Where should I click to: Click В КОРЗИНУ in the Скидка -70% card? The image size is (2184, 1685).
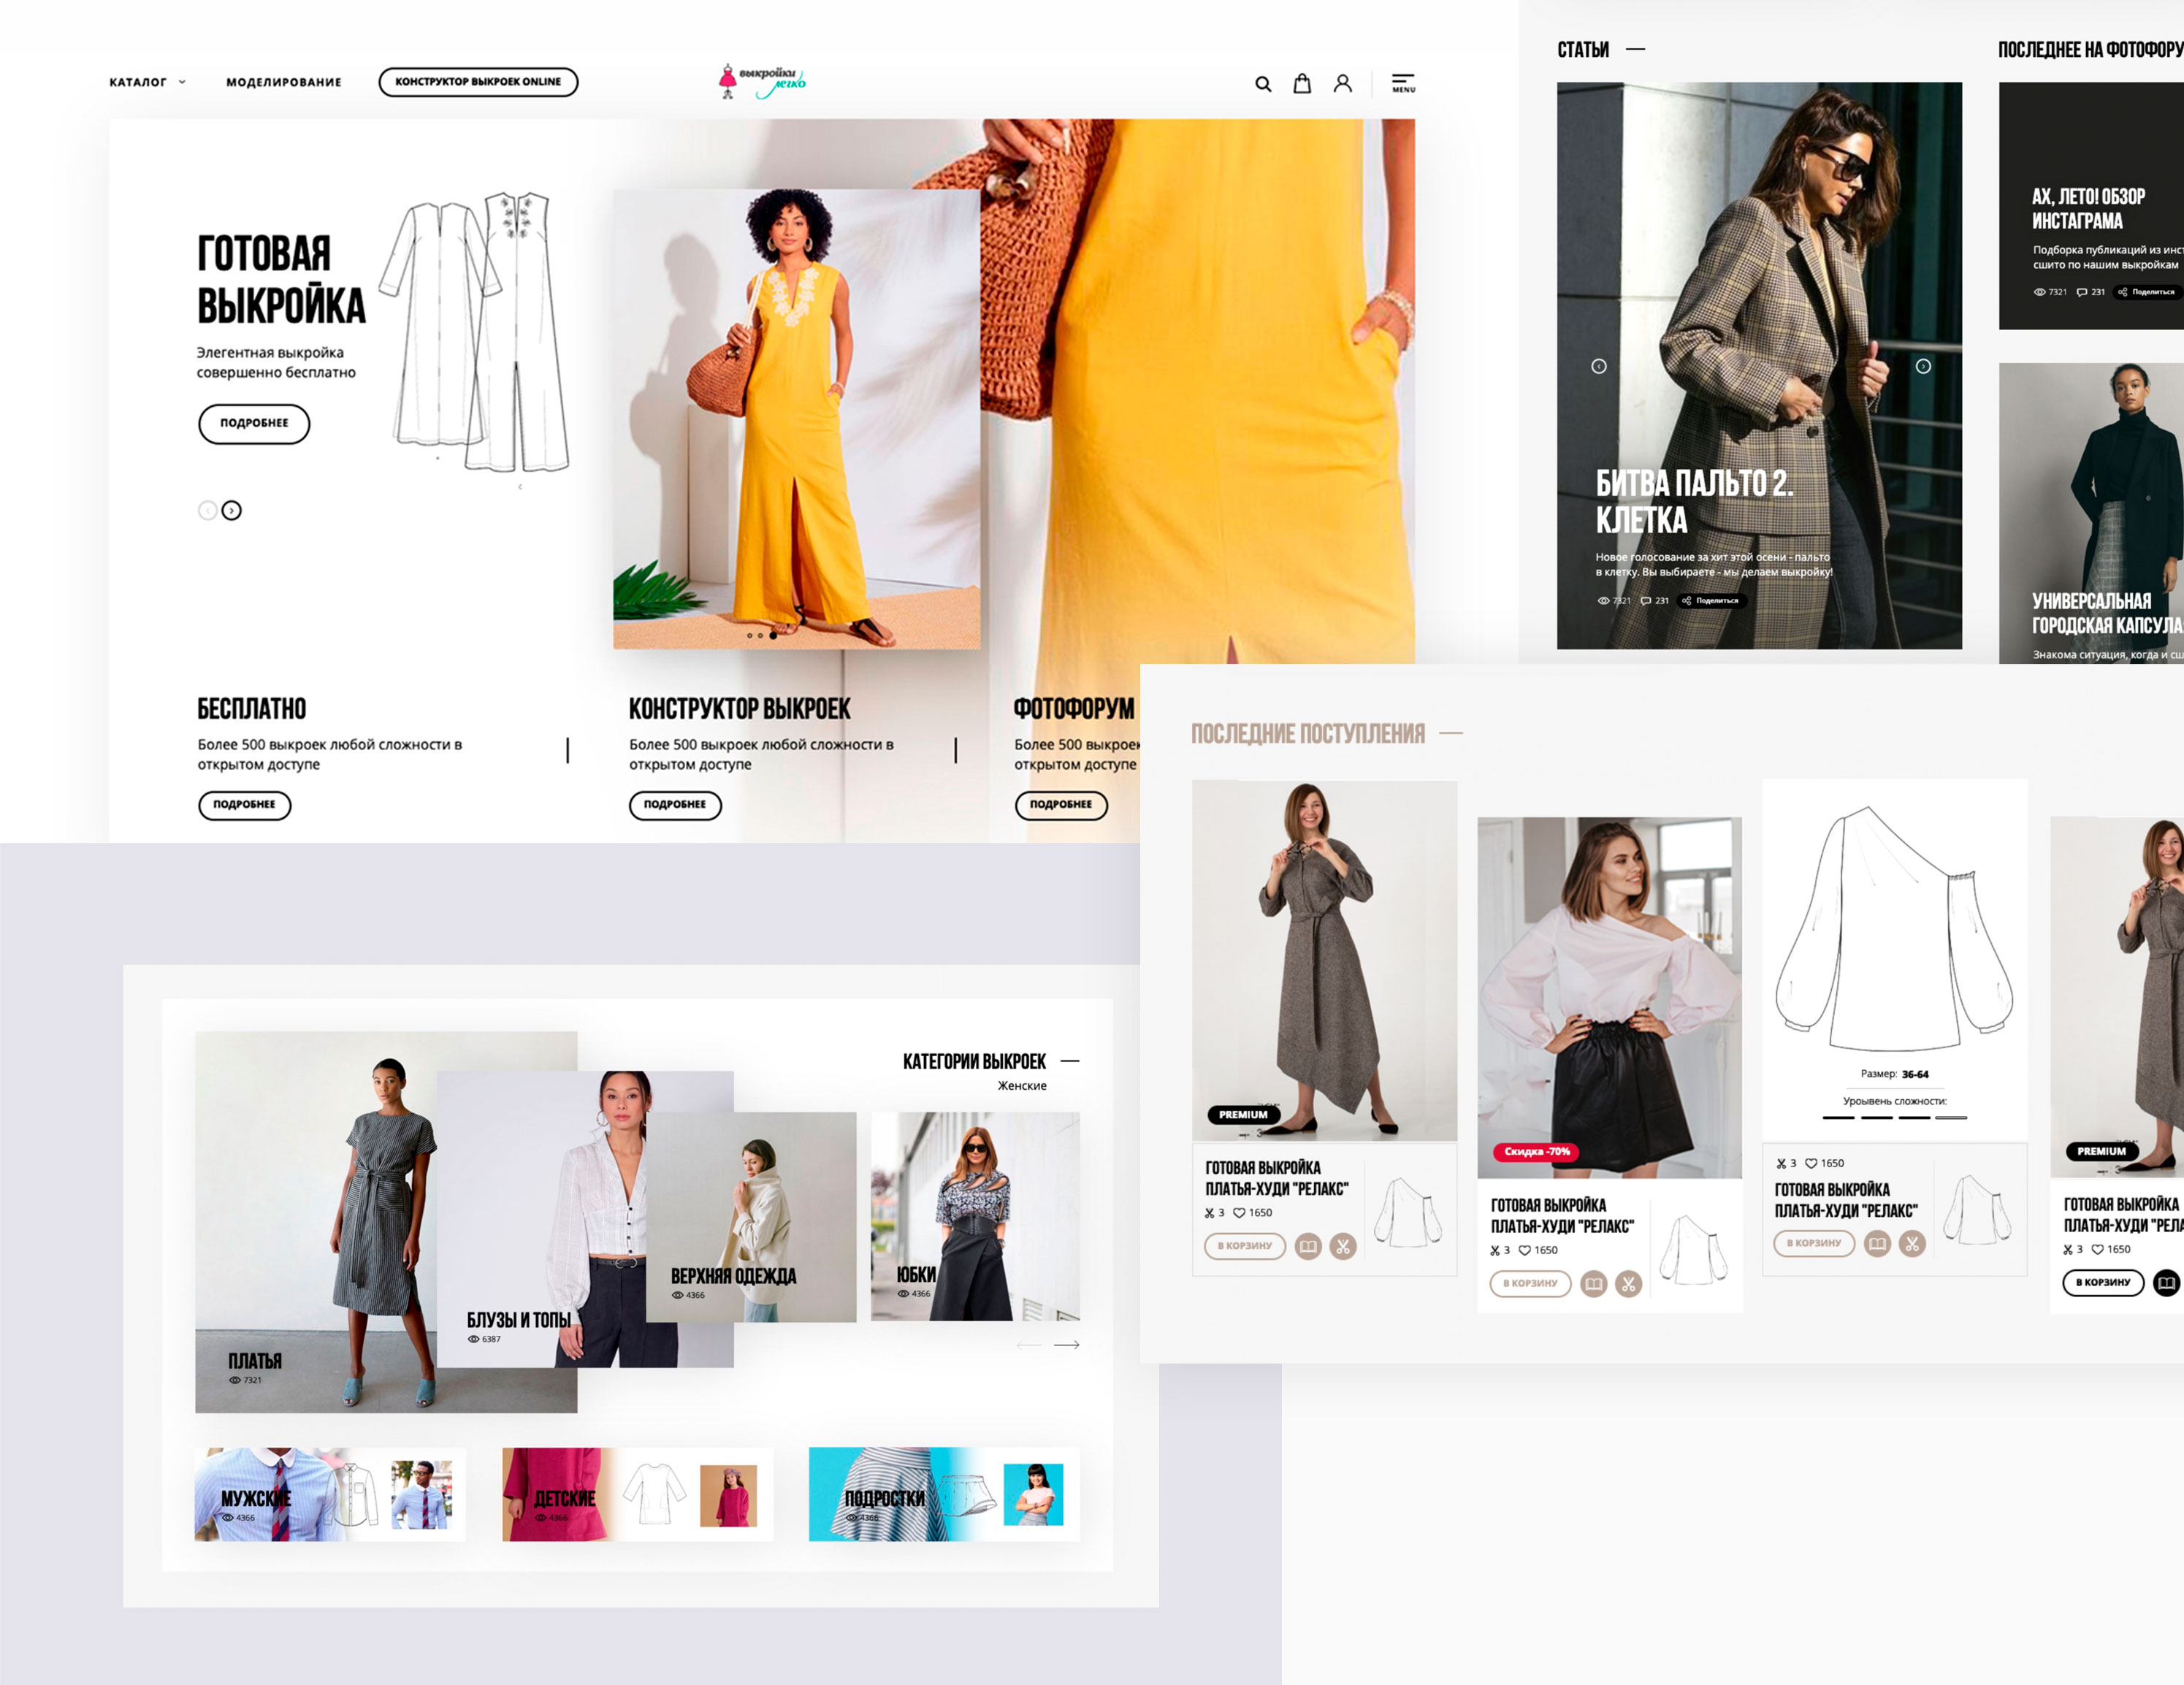pos(1530,1283)
